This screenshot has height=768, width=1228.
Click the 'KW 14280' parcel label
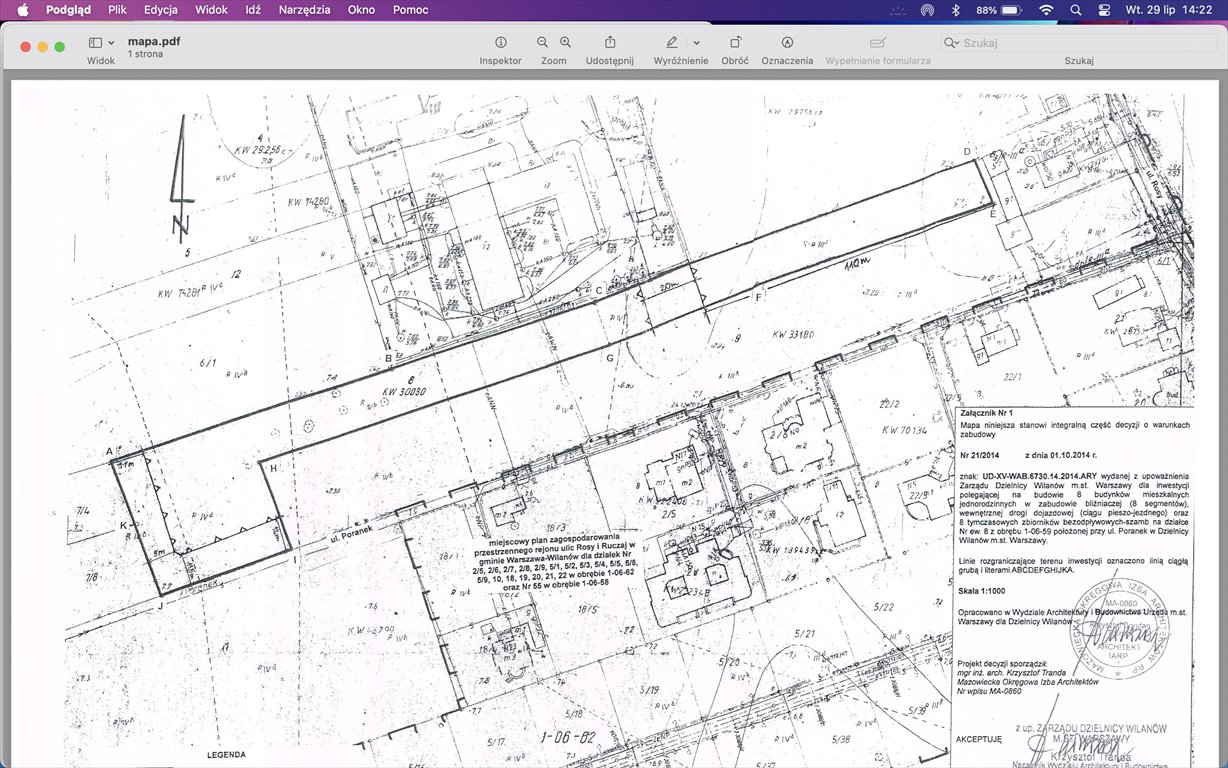click(x=308, y=201)
